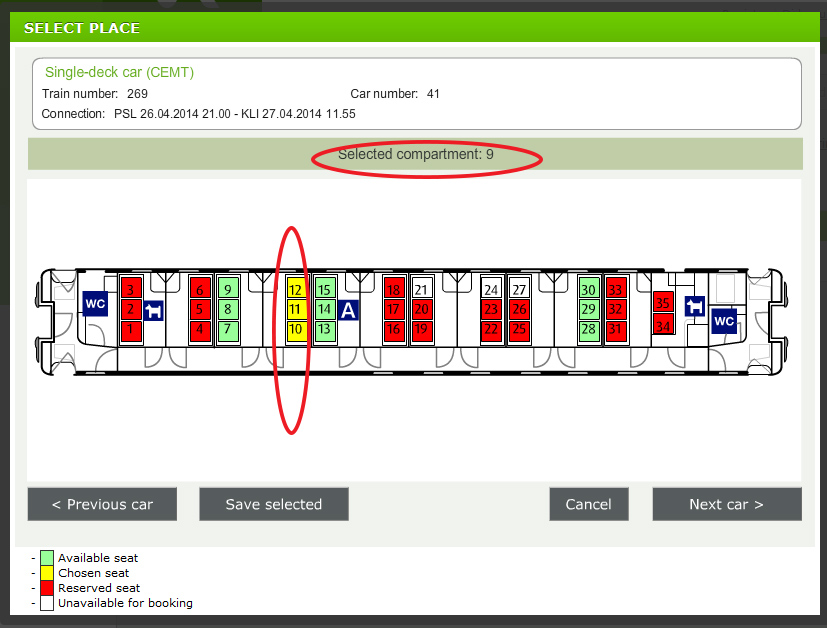This screenshot has width=827, height=628.
Task: Click the pet icon near seat 35
Action: click(x=695, y=306)
